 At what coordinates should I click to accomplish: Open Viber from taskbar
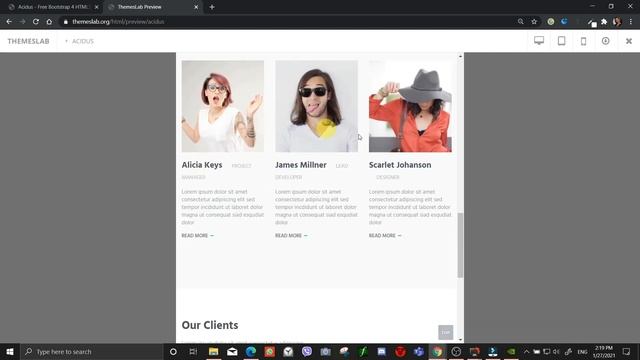click(307, 351)
